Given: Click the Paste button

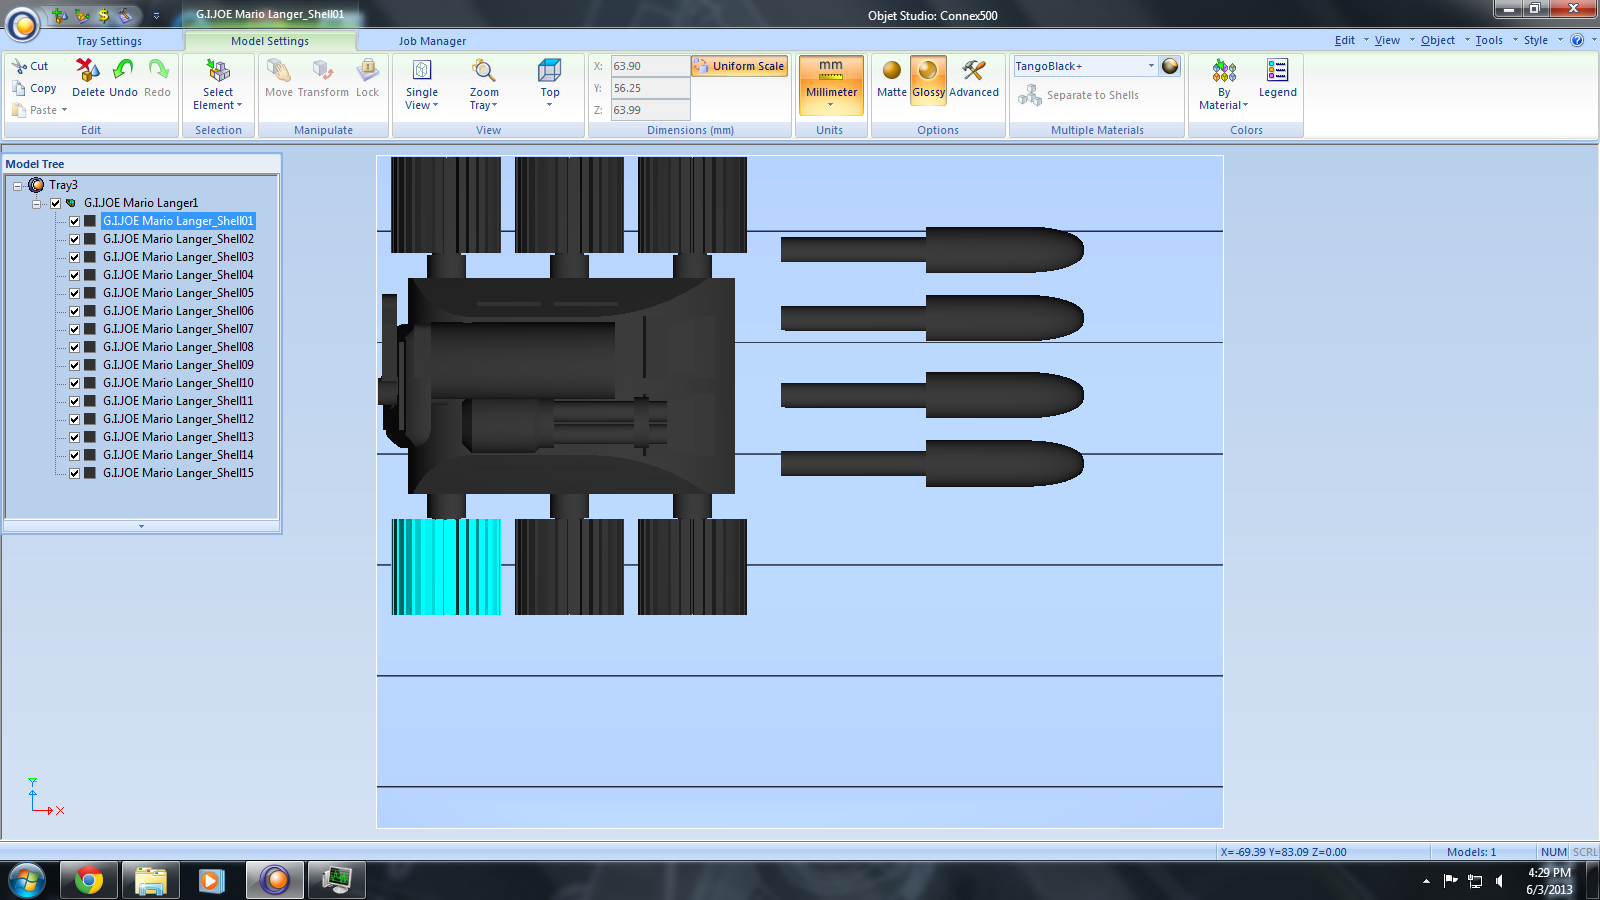Looking at the screenshot, I should pyautogui.click(x=39, y=110).
